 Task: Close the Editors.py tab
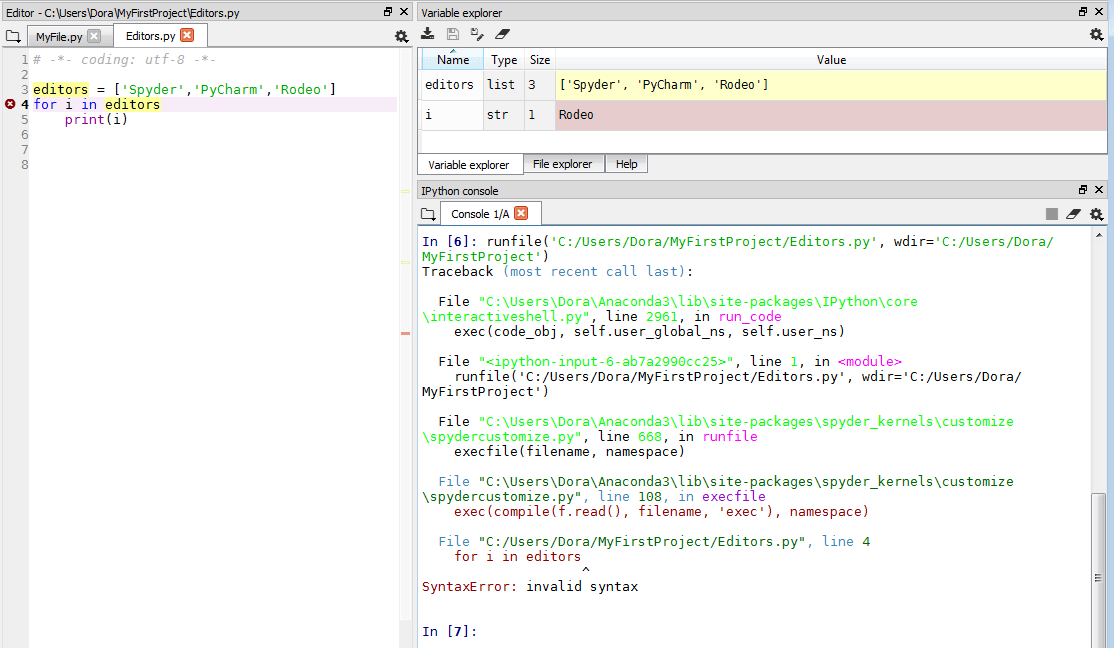(187, 35)
